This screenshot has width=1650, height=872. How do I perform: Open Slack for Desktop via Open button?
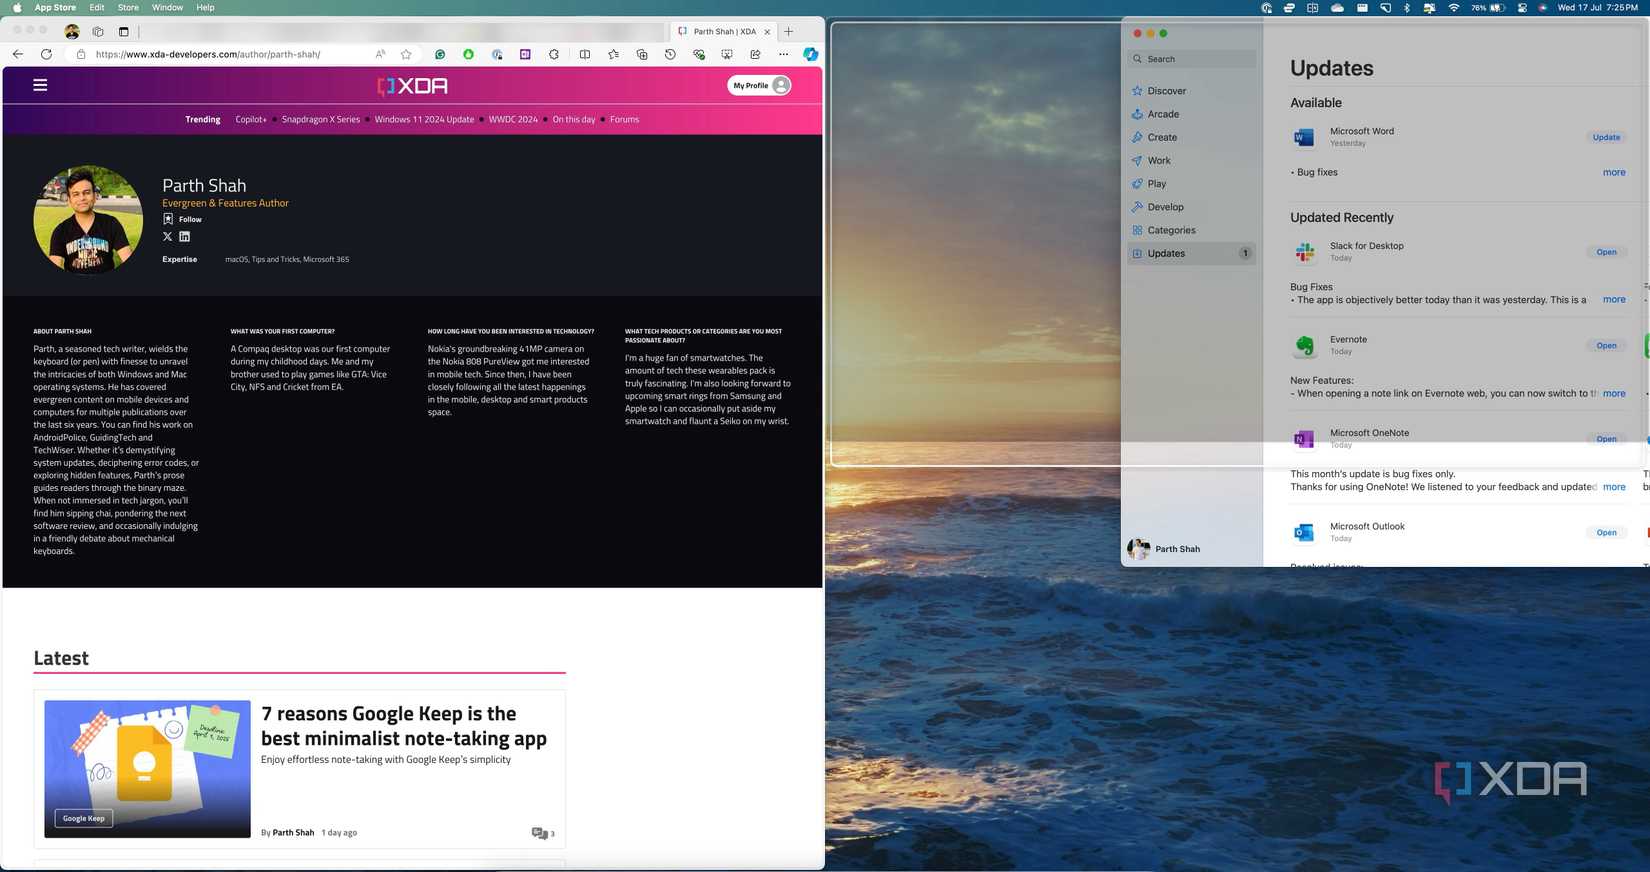1606,252
